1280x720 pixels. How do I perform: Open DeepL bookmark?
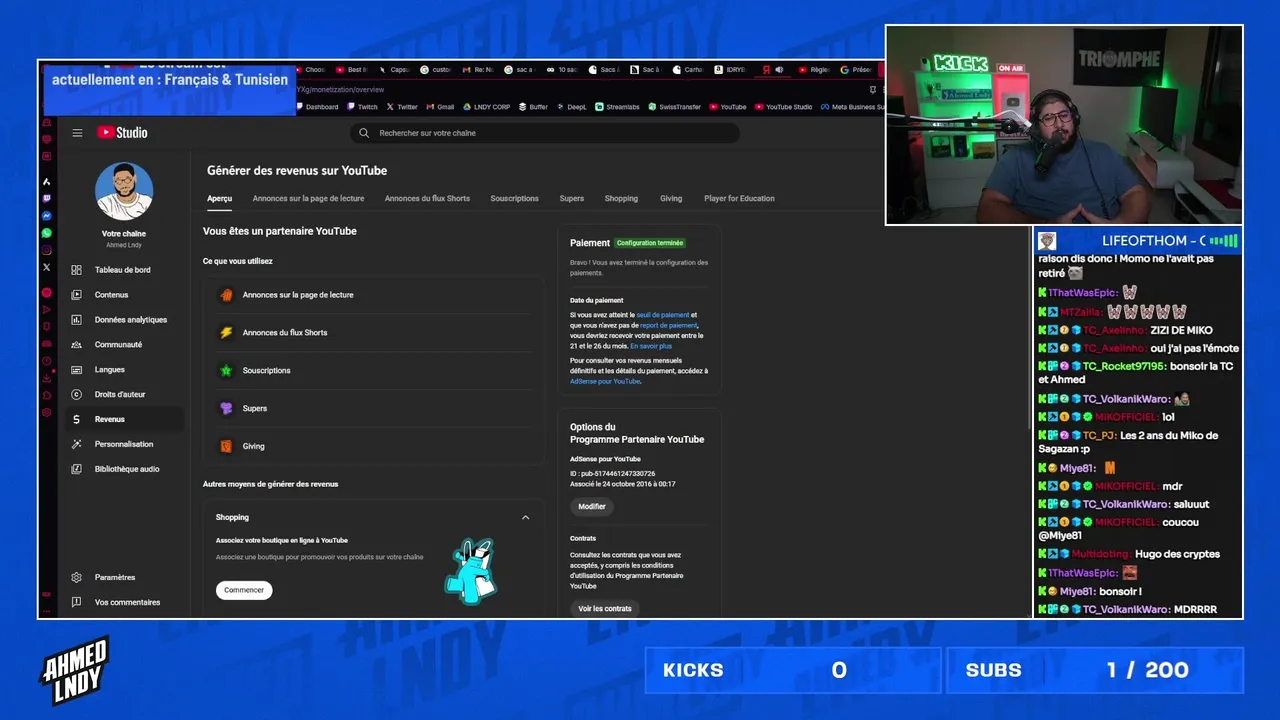tap(571, 107)
